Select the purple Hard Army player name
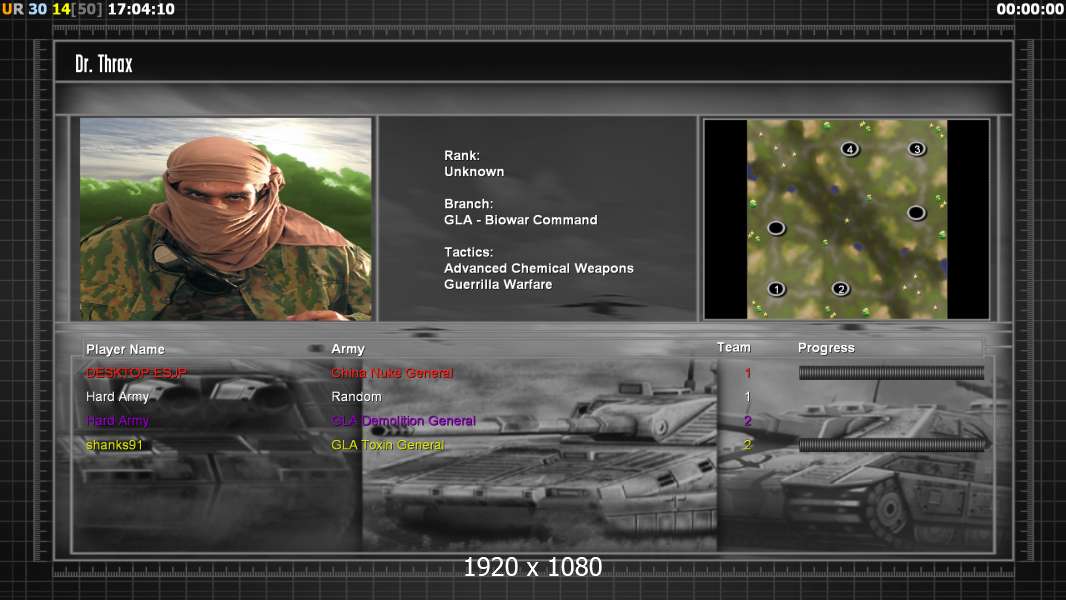The image size is (1066, 600). (x=118, y=421)
